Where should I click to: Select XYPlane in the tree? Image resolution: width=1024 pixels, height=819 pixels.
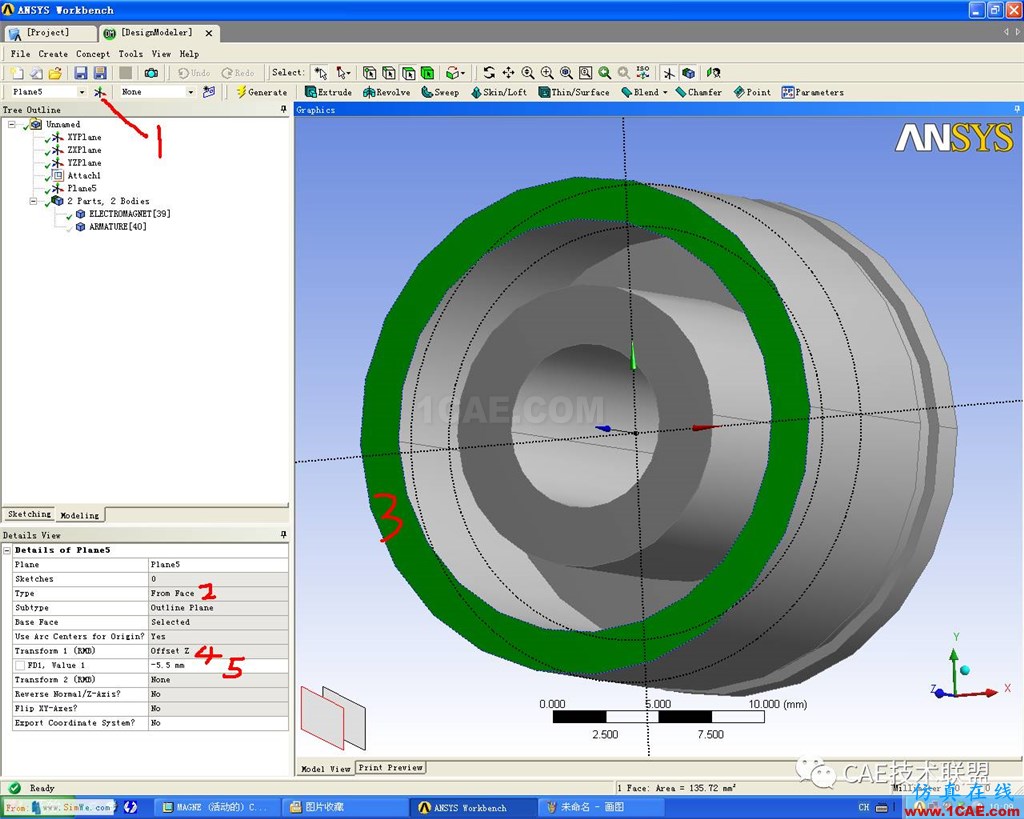(84, 137)
